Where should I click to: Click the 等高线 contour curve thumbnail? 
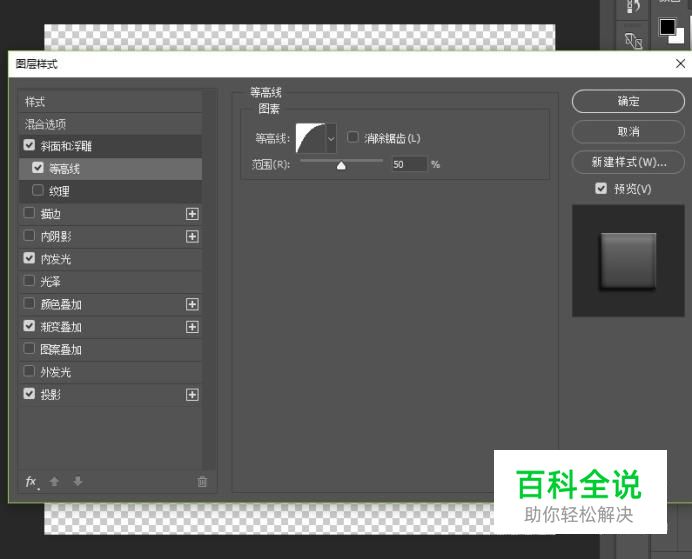[311, 139]
